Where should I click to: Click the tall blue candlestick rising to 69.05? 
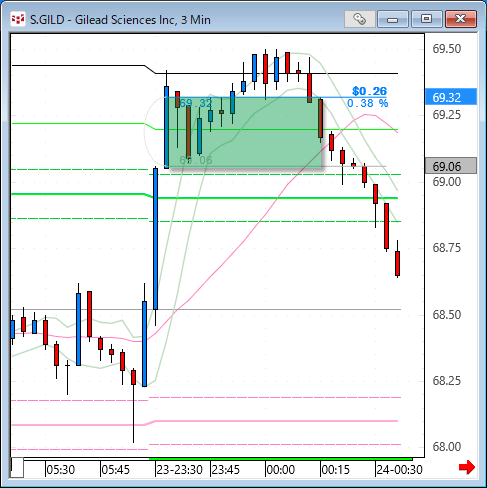(x=155, y=238)
